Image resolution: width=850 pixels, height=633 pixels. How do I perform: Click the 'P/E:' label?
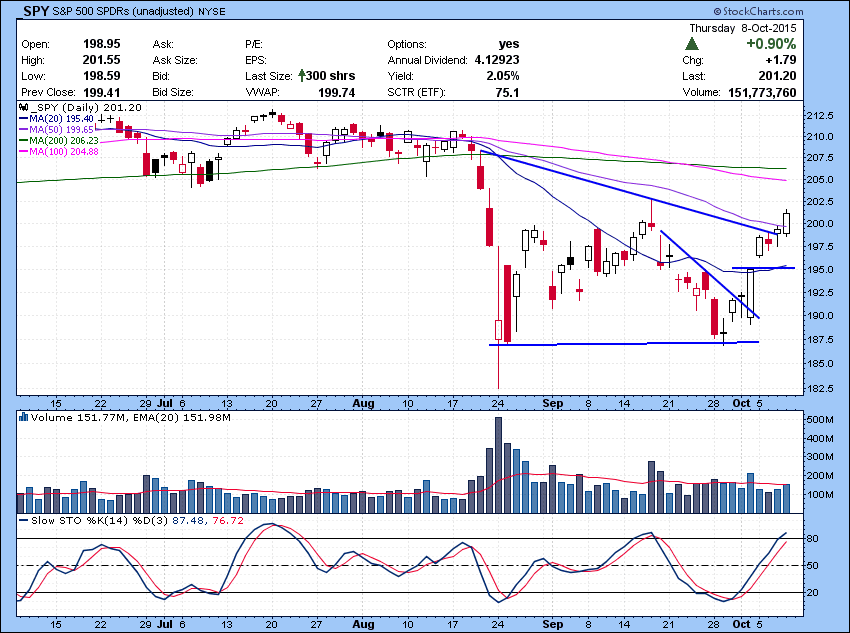coord(254,44)
